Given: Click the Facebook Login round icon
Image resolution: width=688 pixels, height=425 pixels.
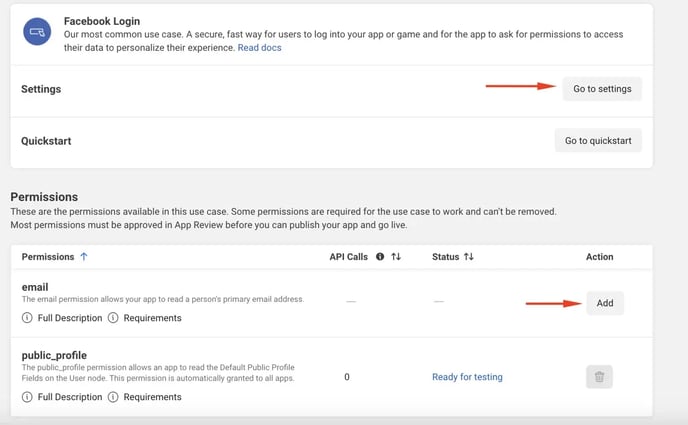Looking at the screenshot, I should pyautogui.click(x=37, y=32).
